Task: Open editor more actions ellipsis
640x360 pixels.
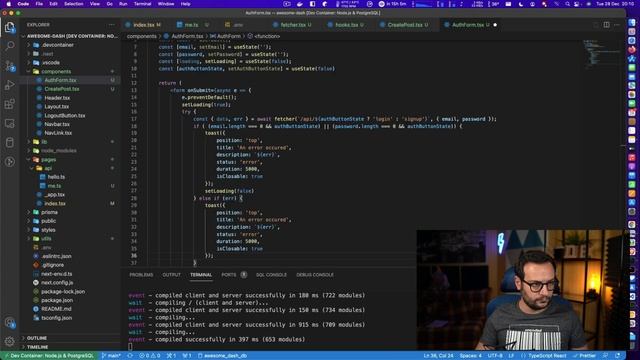Action: click(x=617, y=25)
